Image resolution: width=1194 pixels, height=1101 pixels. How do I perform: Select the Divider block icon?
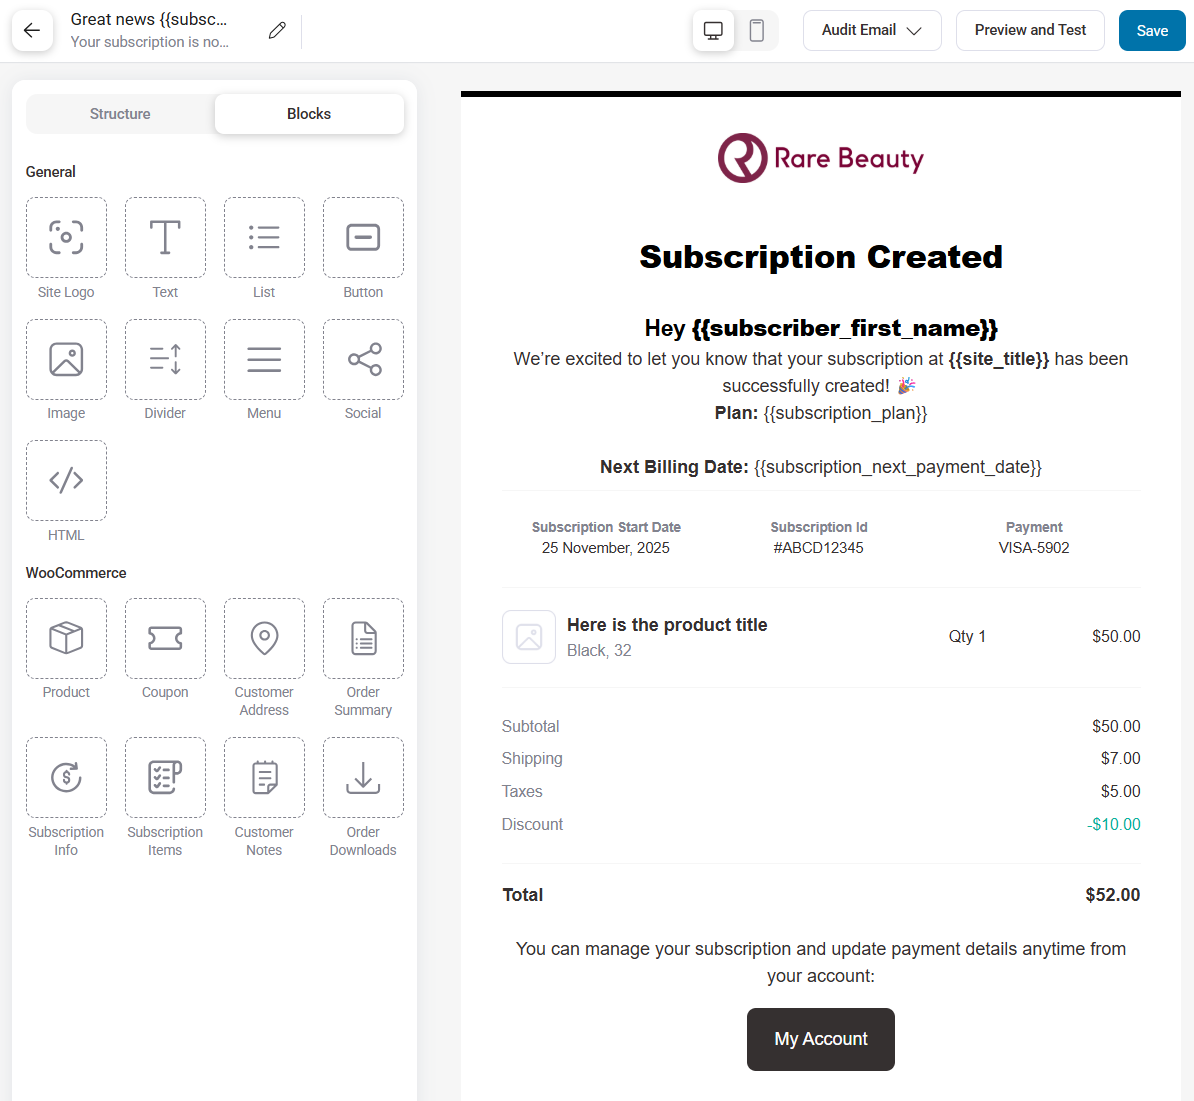click(x=165, y=359)
